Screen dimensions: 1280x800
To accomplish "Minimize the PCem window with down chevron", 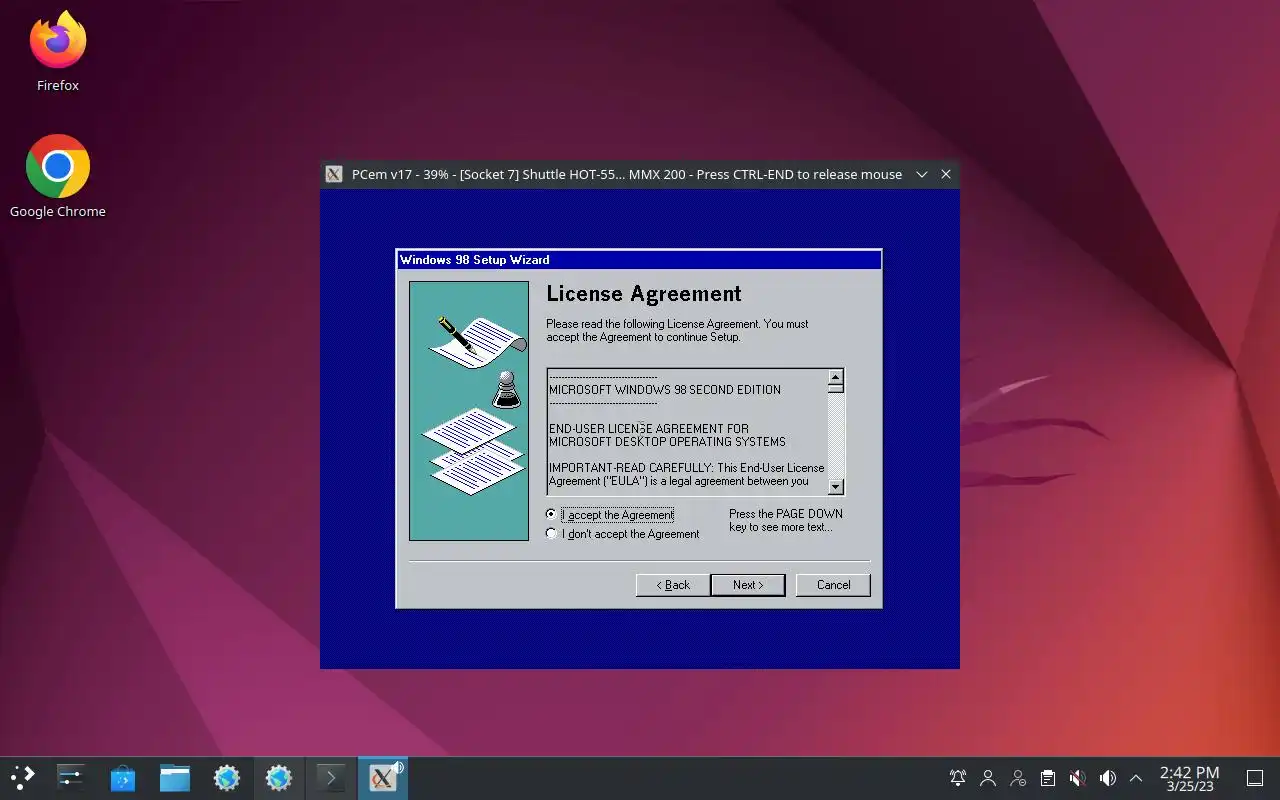I will (922, 174).
